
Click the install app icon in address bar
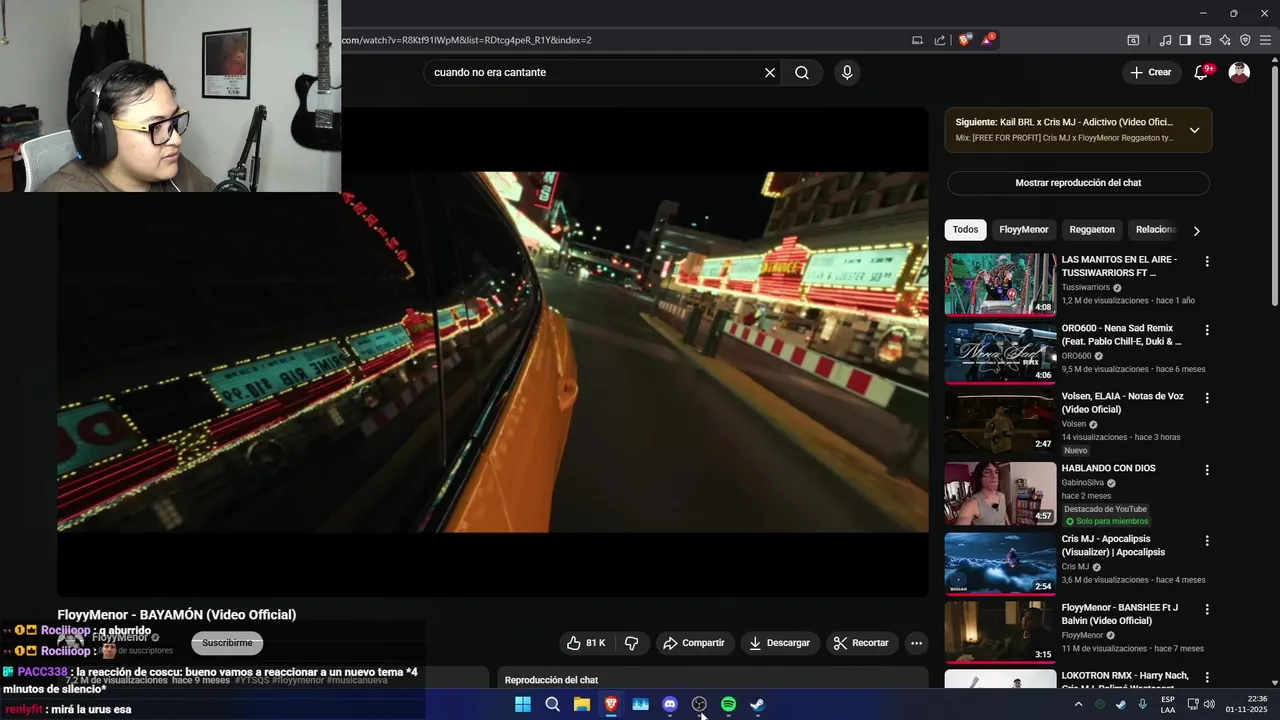tap(917, 40)
